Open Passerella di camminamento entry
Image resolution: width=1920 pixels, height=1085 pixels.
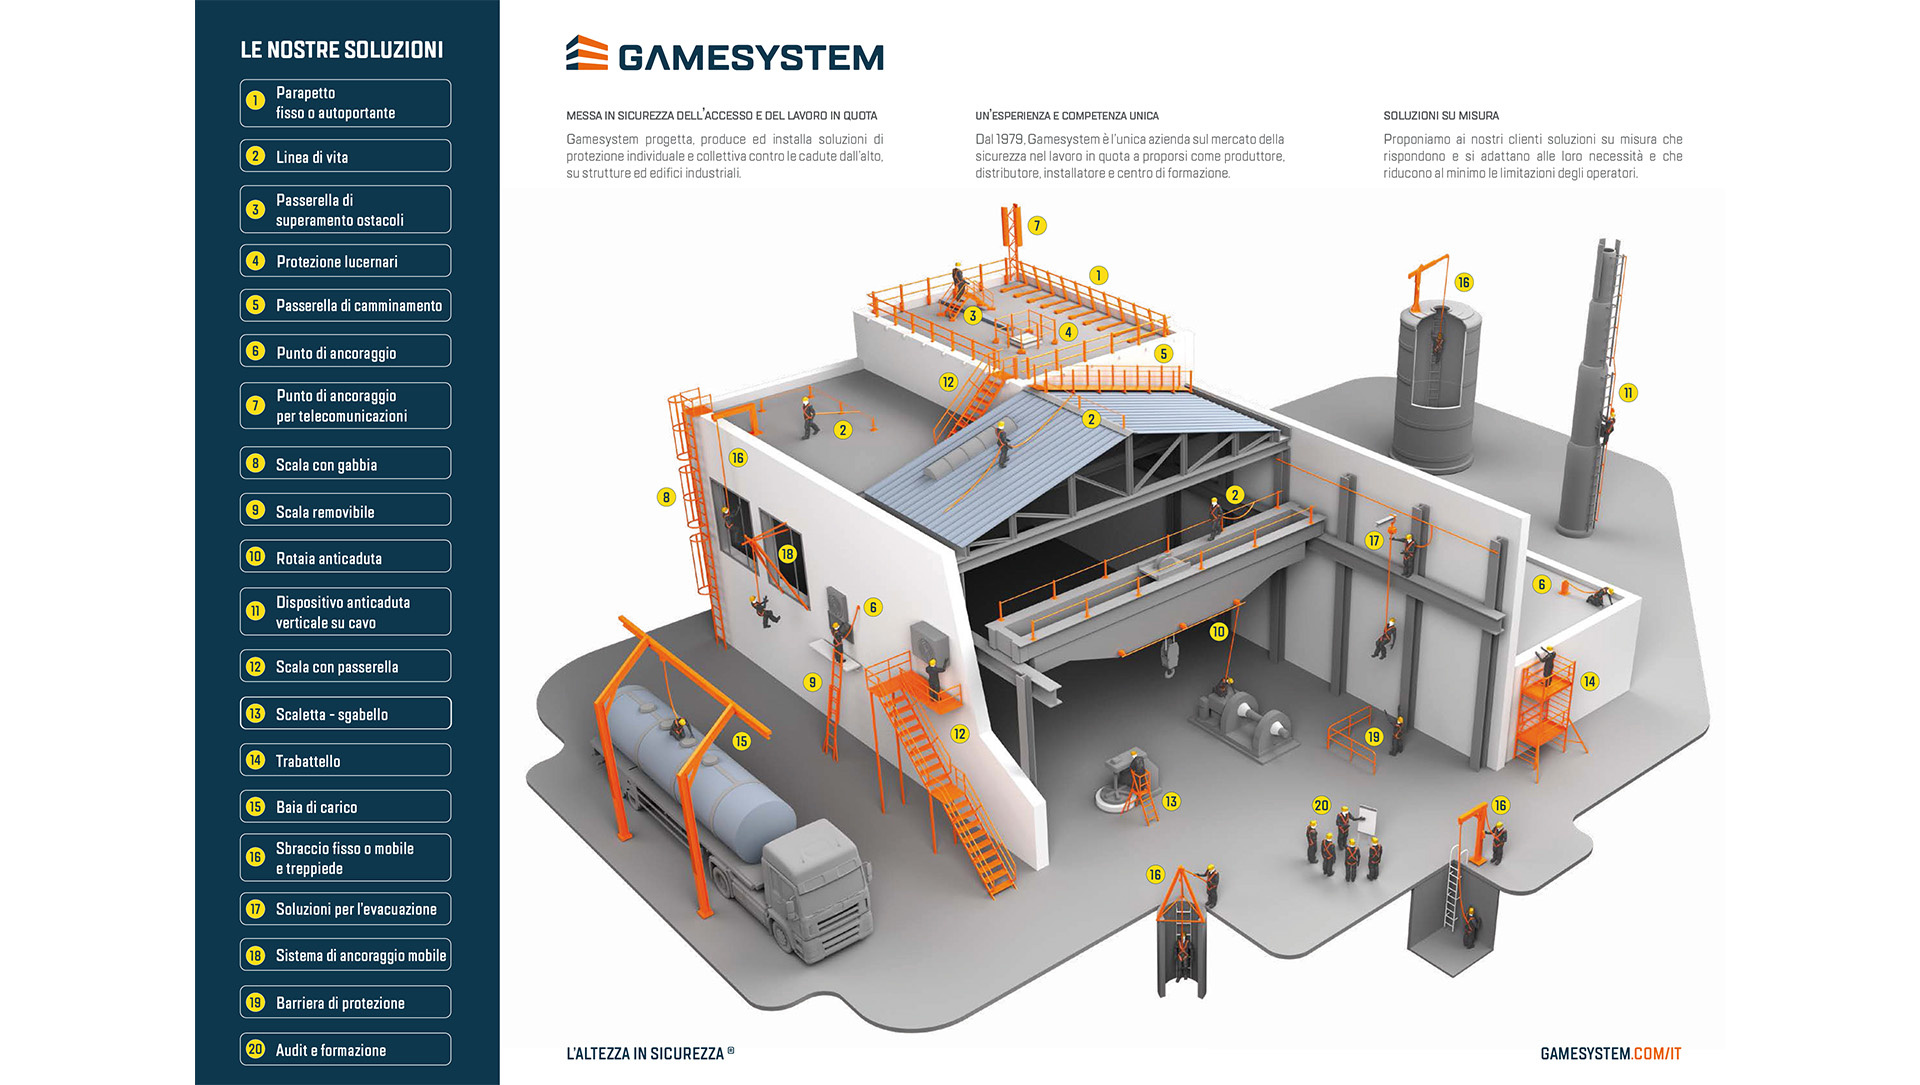pos(345,305)
